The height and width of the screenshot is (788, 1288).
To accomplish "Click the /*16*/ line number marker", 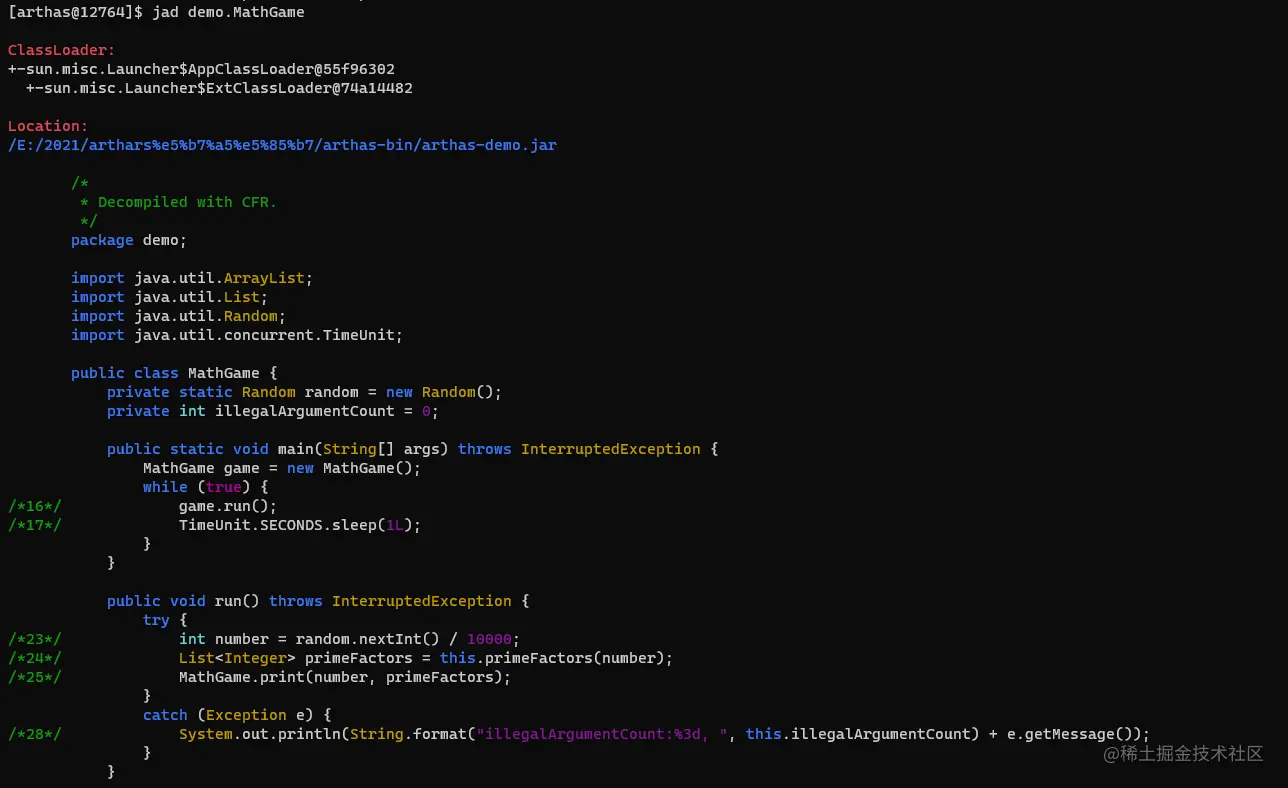I will coord(35,506).
